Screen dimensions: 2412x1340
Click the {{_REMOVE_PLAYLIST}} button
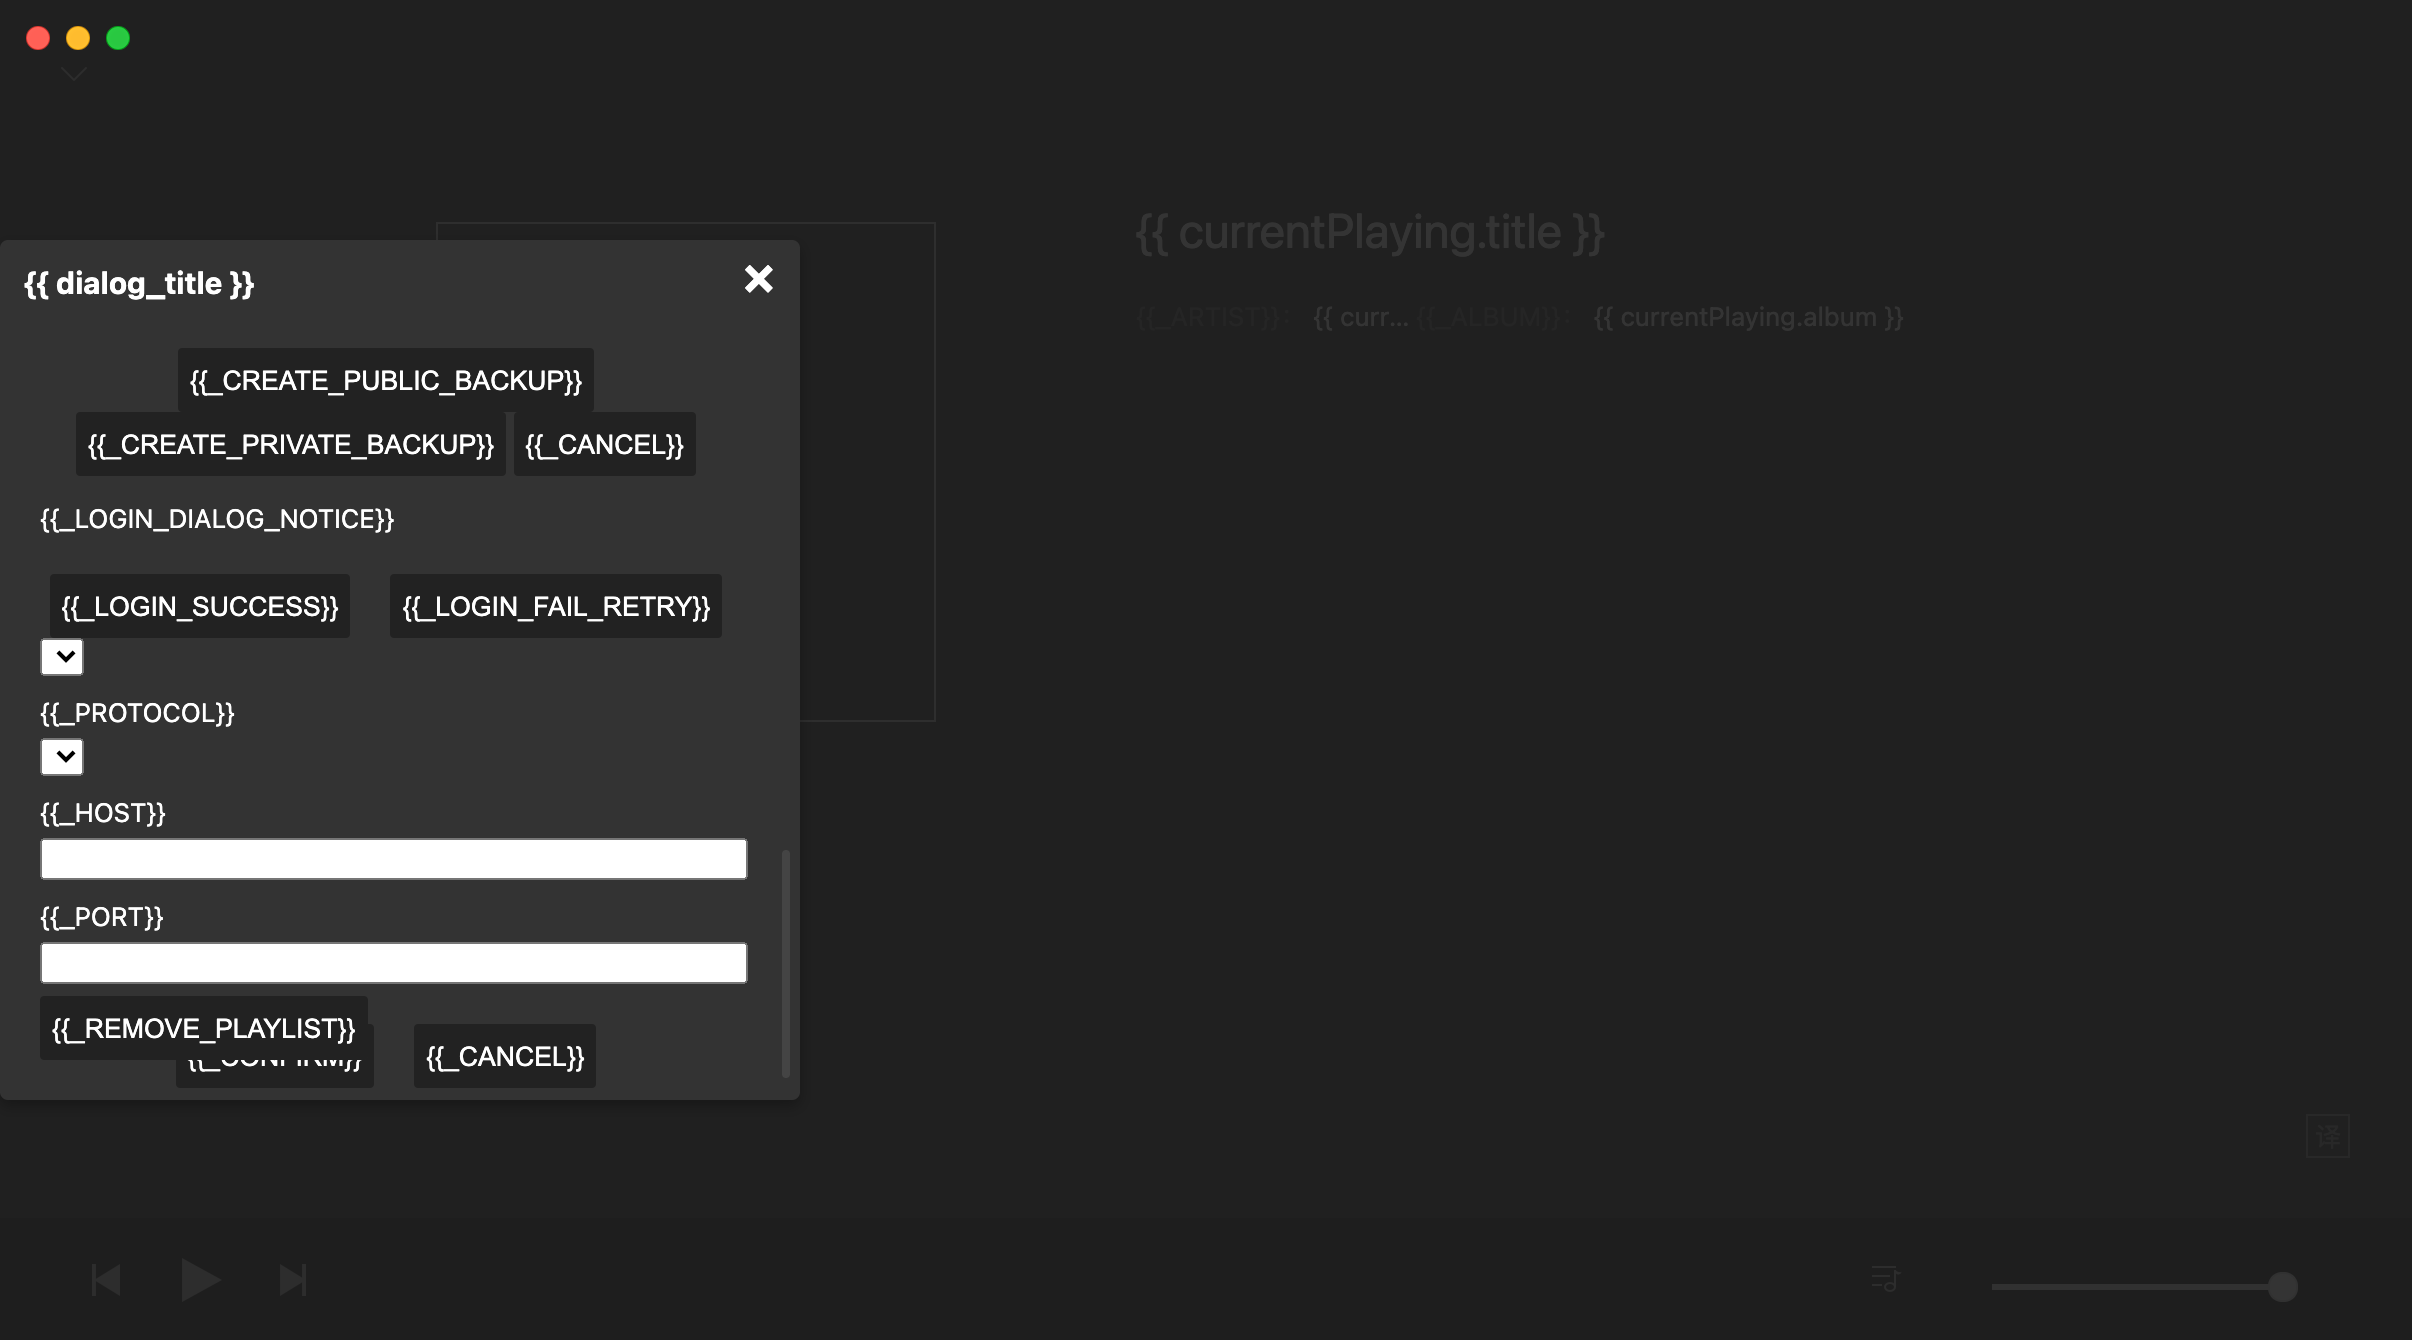[x=204, y=1026]
